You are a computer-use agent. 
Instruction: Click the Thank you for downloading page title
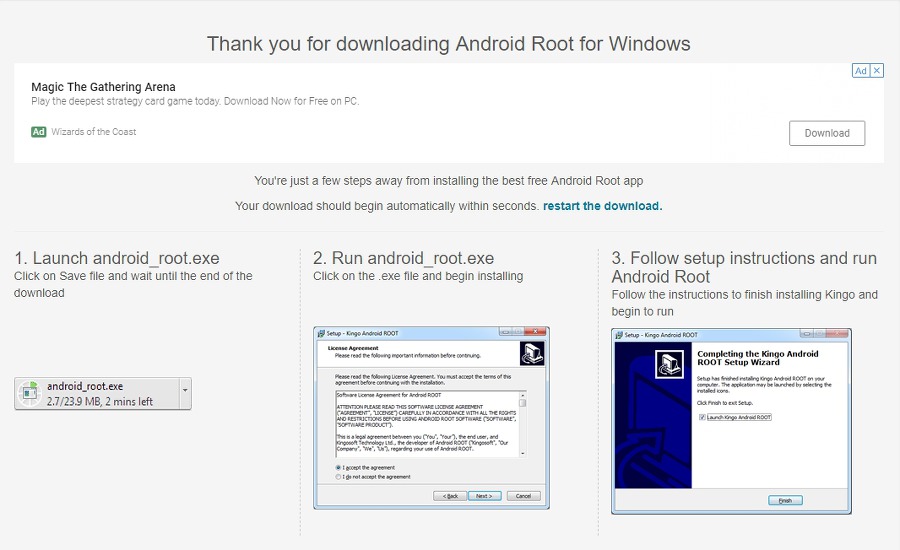point(449,44)
